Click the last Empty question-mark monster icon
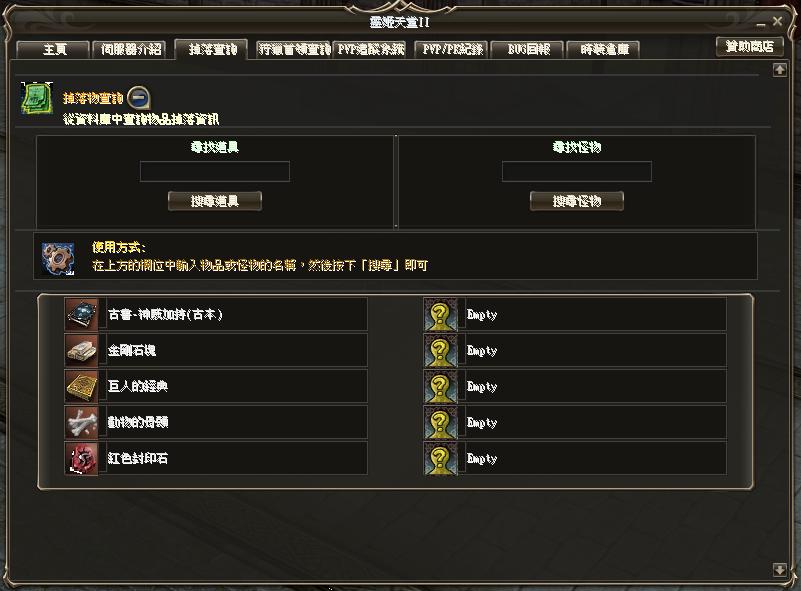 [441, 458]
